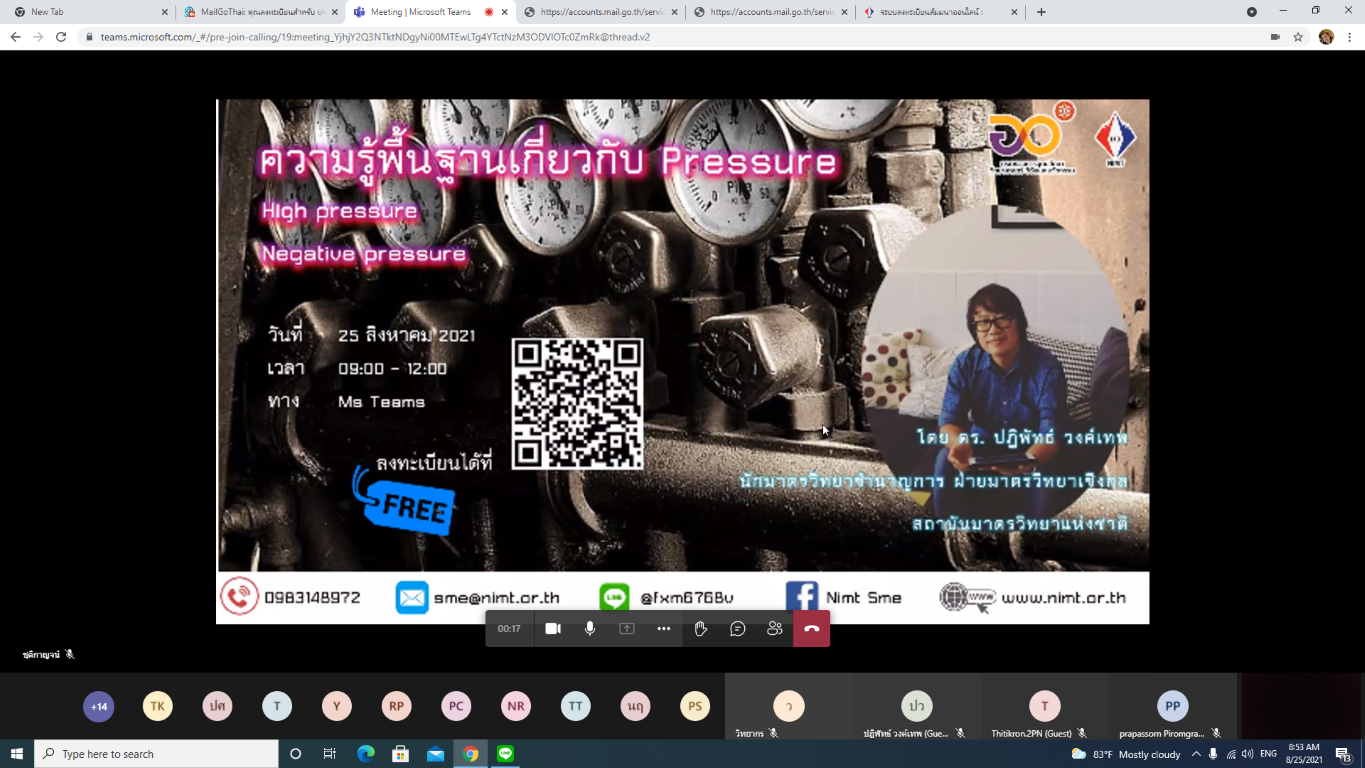Open the More actions ellipsis menu
The height and width of the screenshot is (768, 1365).
(664, 629)
